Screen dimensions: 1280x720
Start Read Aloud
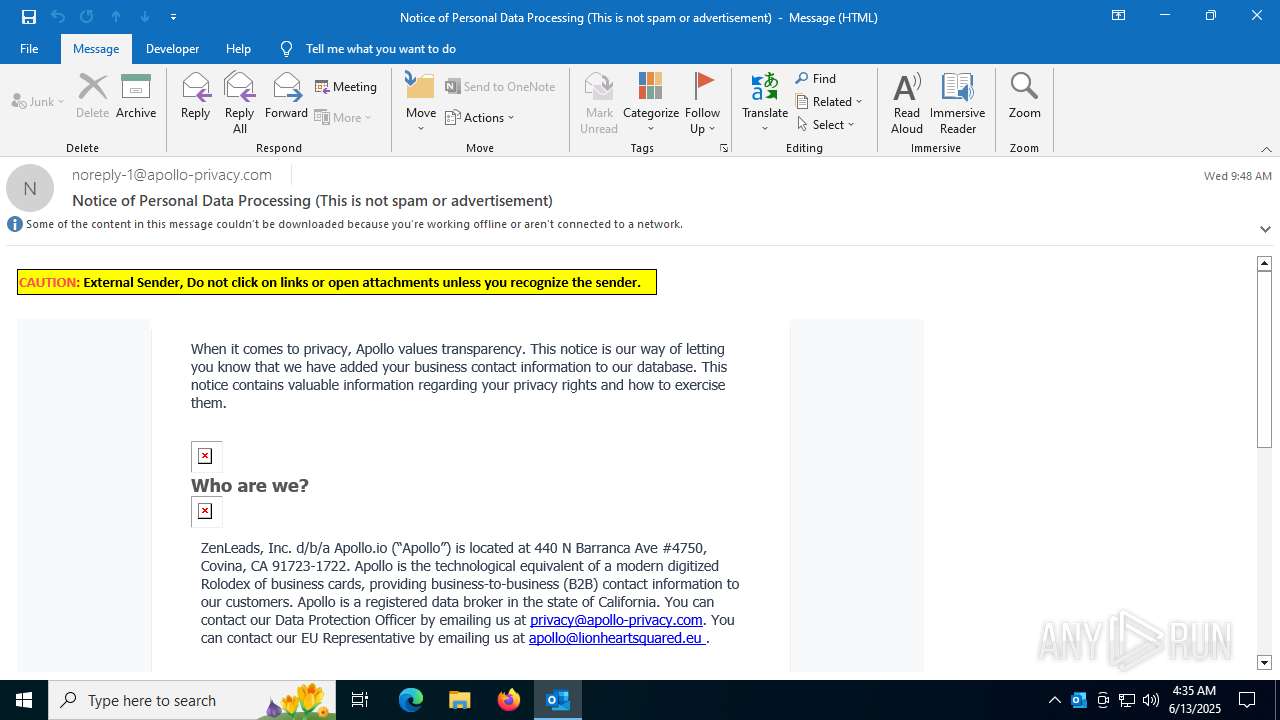click(x=907, y=103)
